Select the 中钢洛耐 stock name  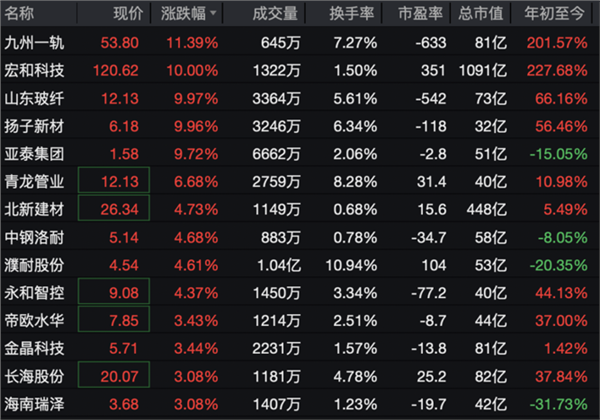[x=34, y=238]
